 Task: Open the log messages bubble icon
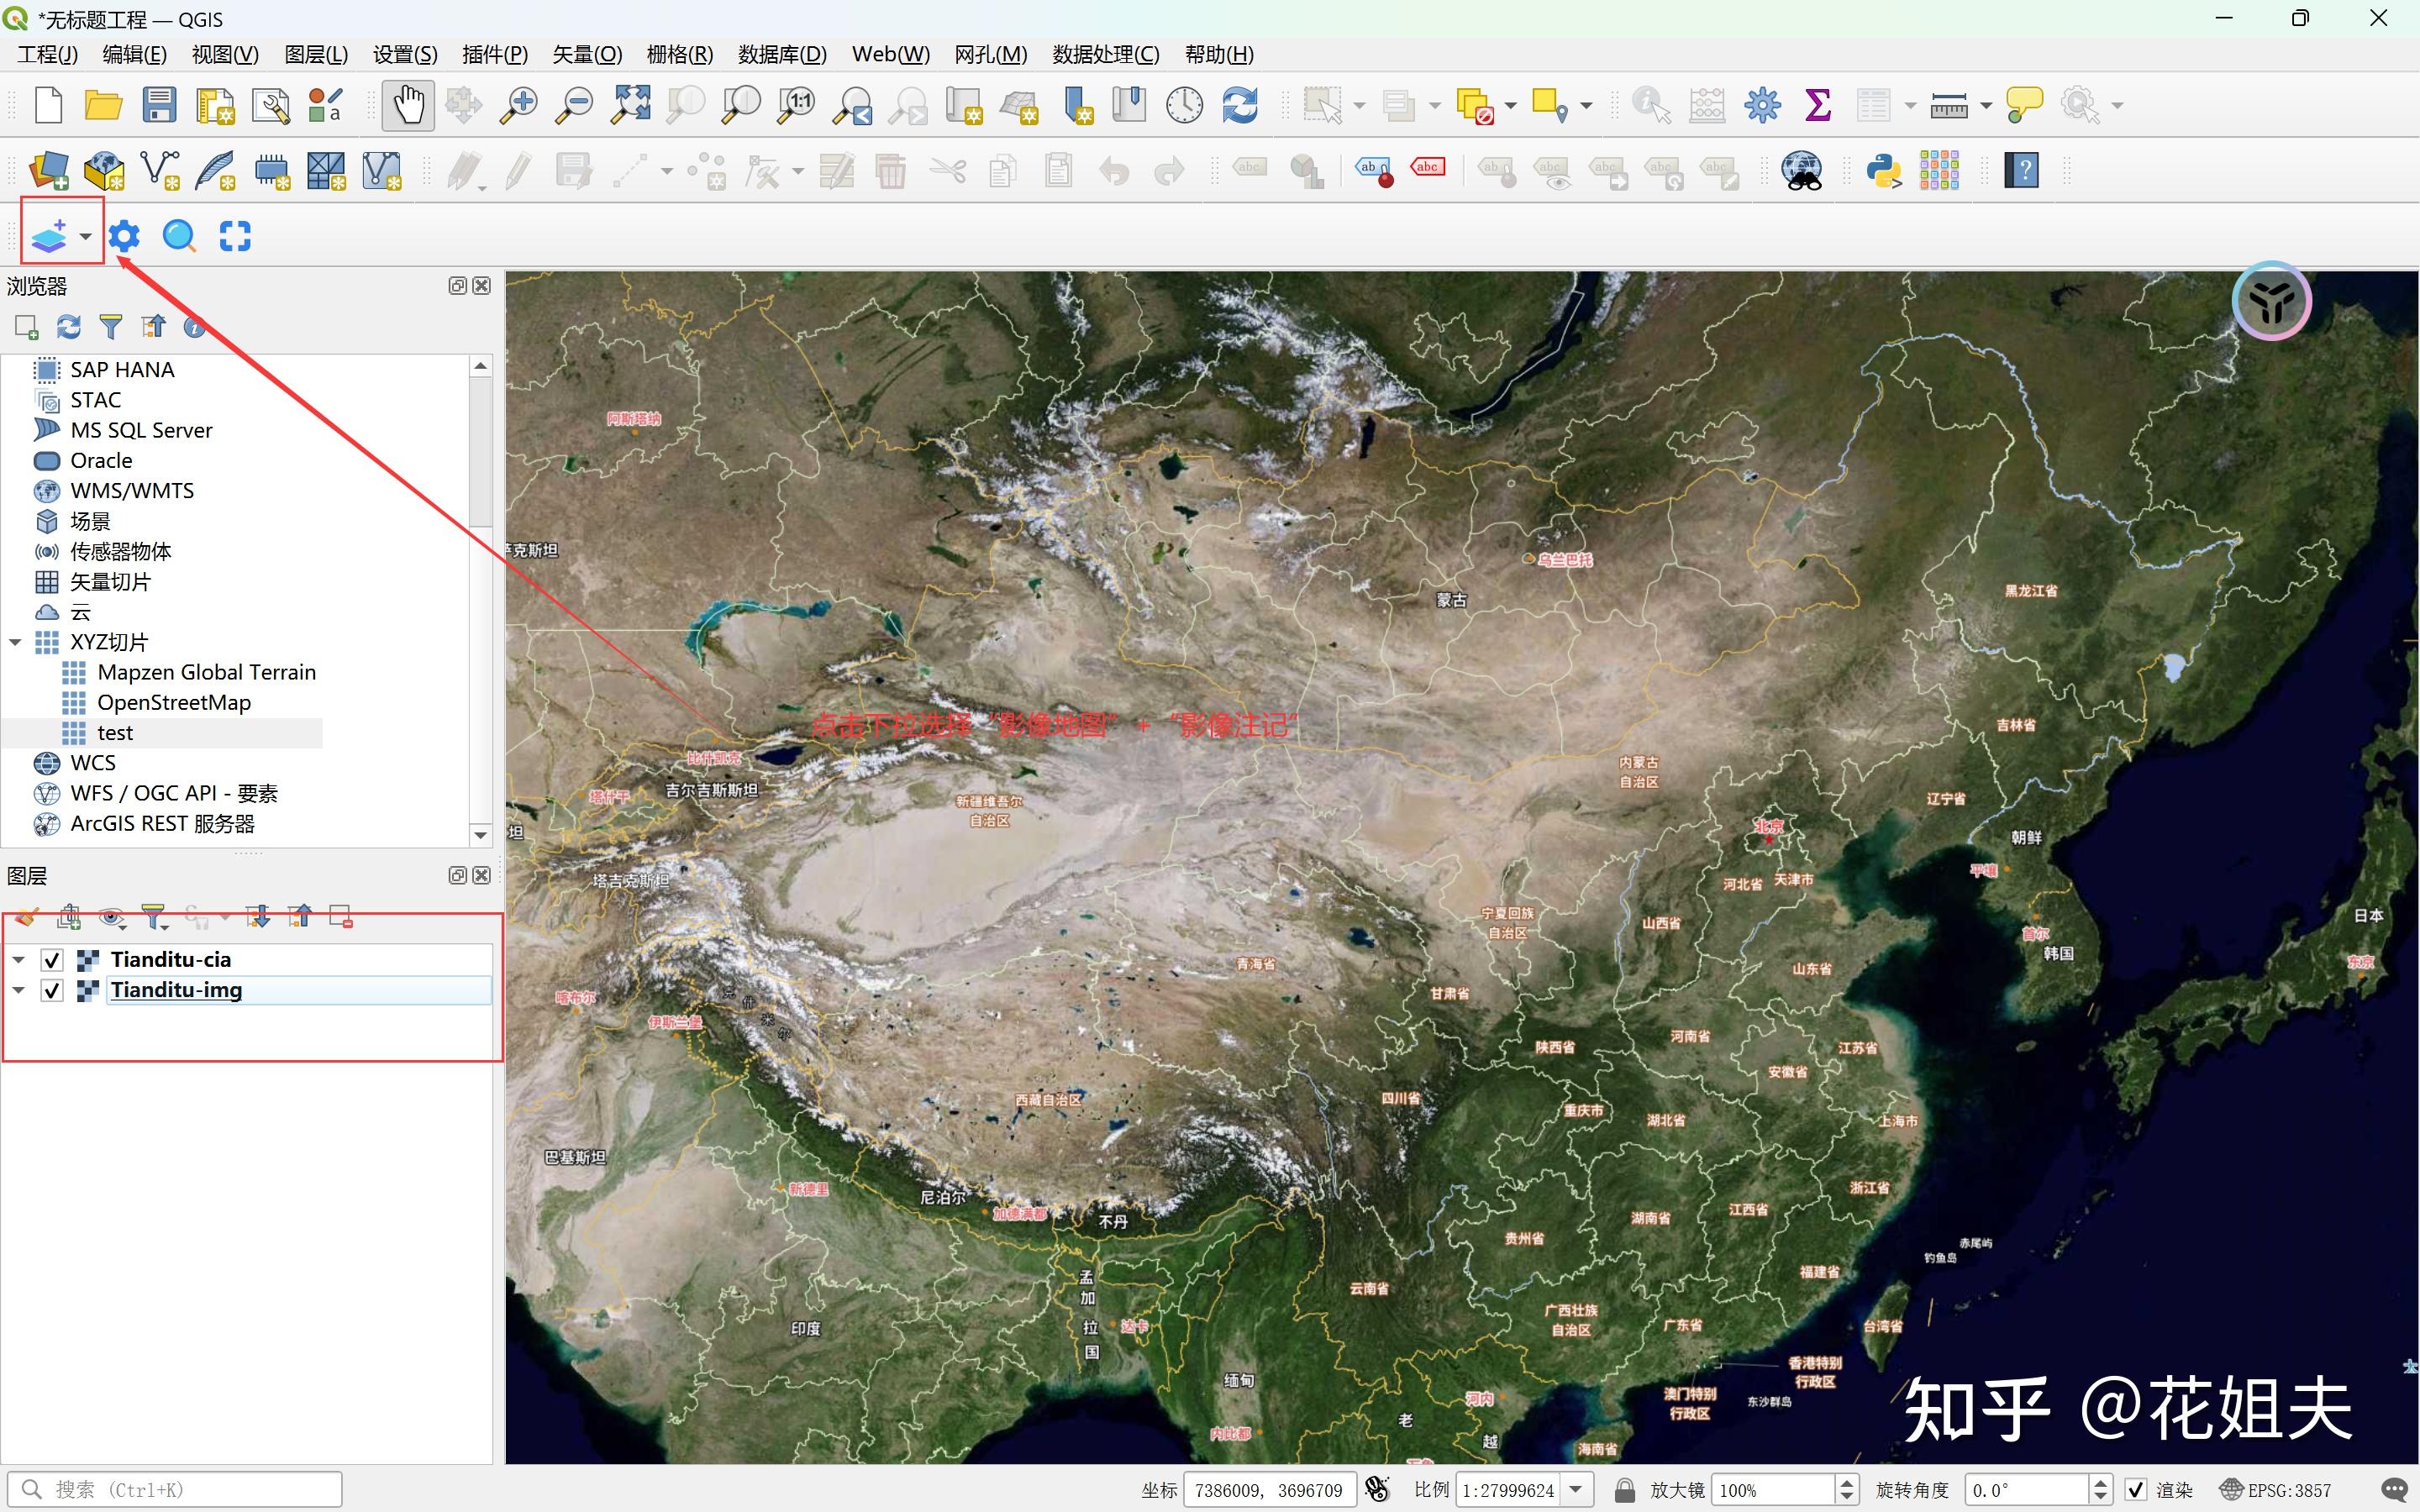click(2396, 1490)
